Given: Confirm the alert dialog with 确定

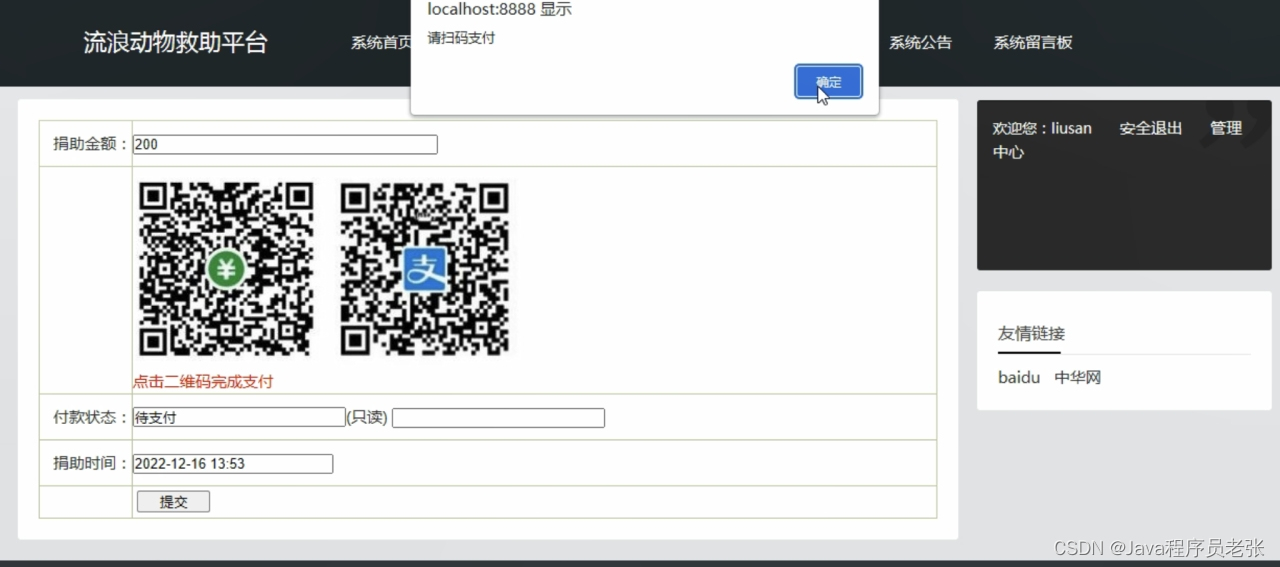Looking at the screenshot, I should click(828, 82).
